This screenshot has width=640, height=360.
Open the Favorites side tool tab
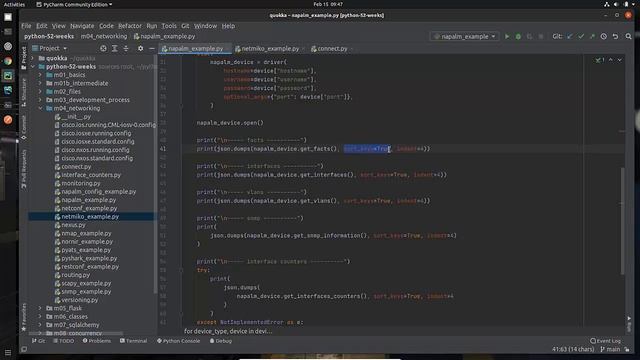[24, 317]
